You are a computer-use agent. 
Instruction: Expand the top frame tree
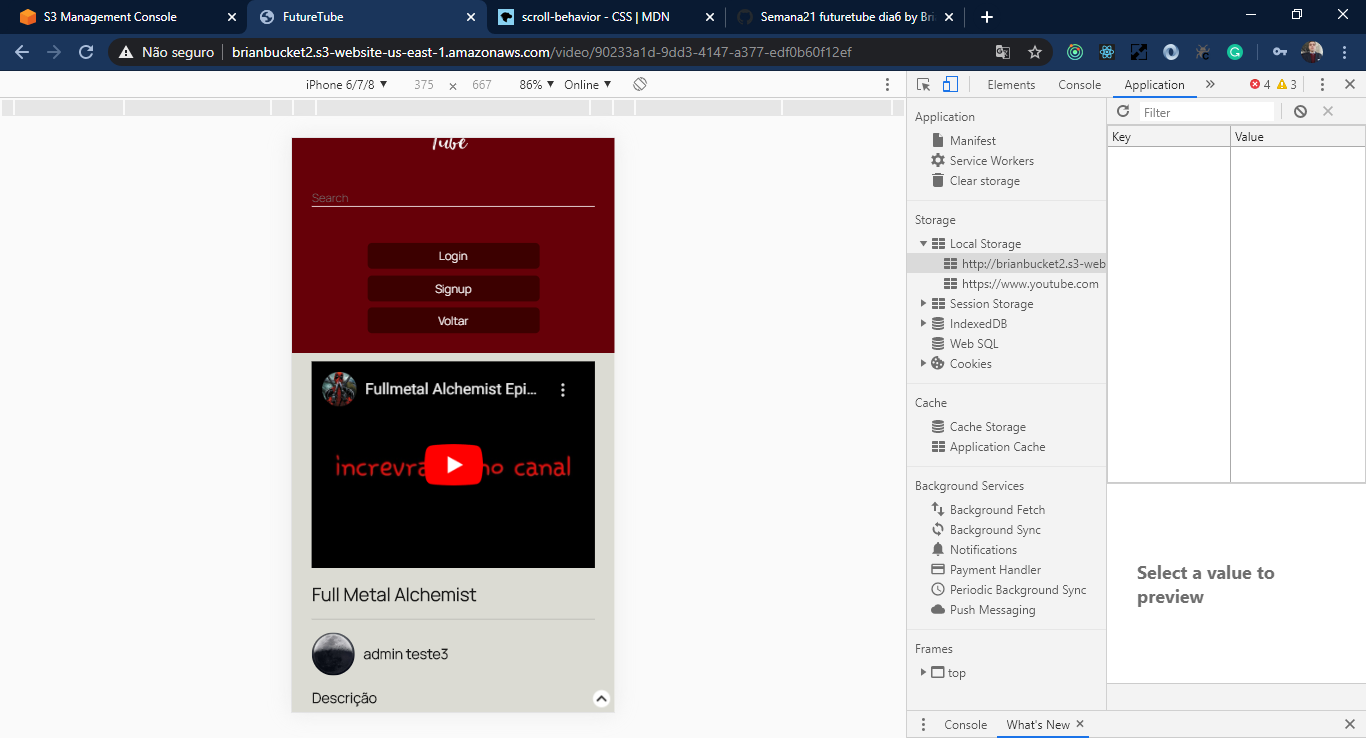click(924, 673)
